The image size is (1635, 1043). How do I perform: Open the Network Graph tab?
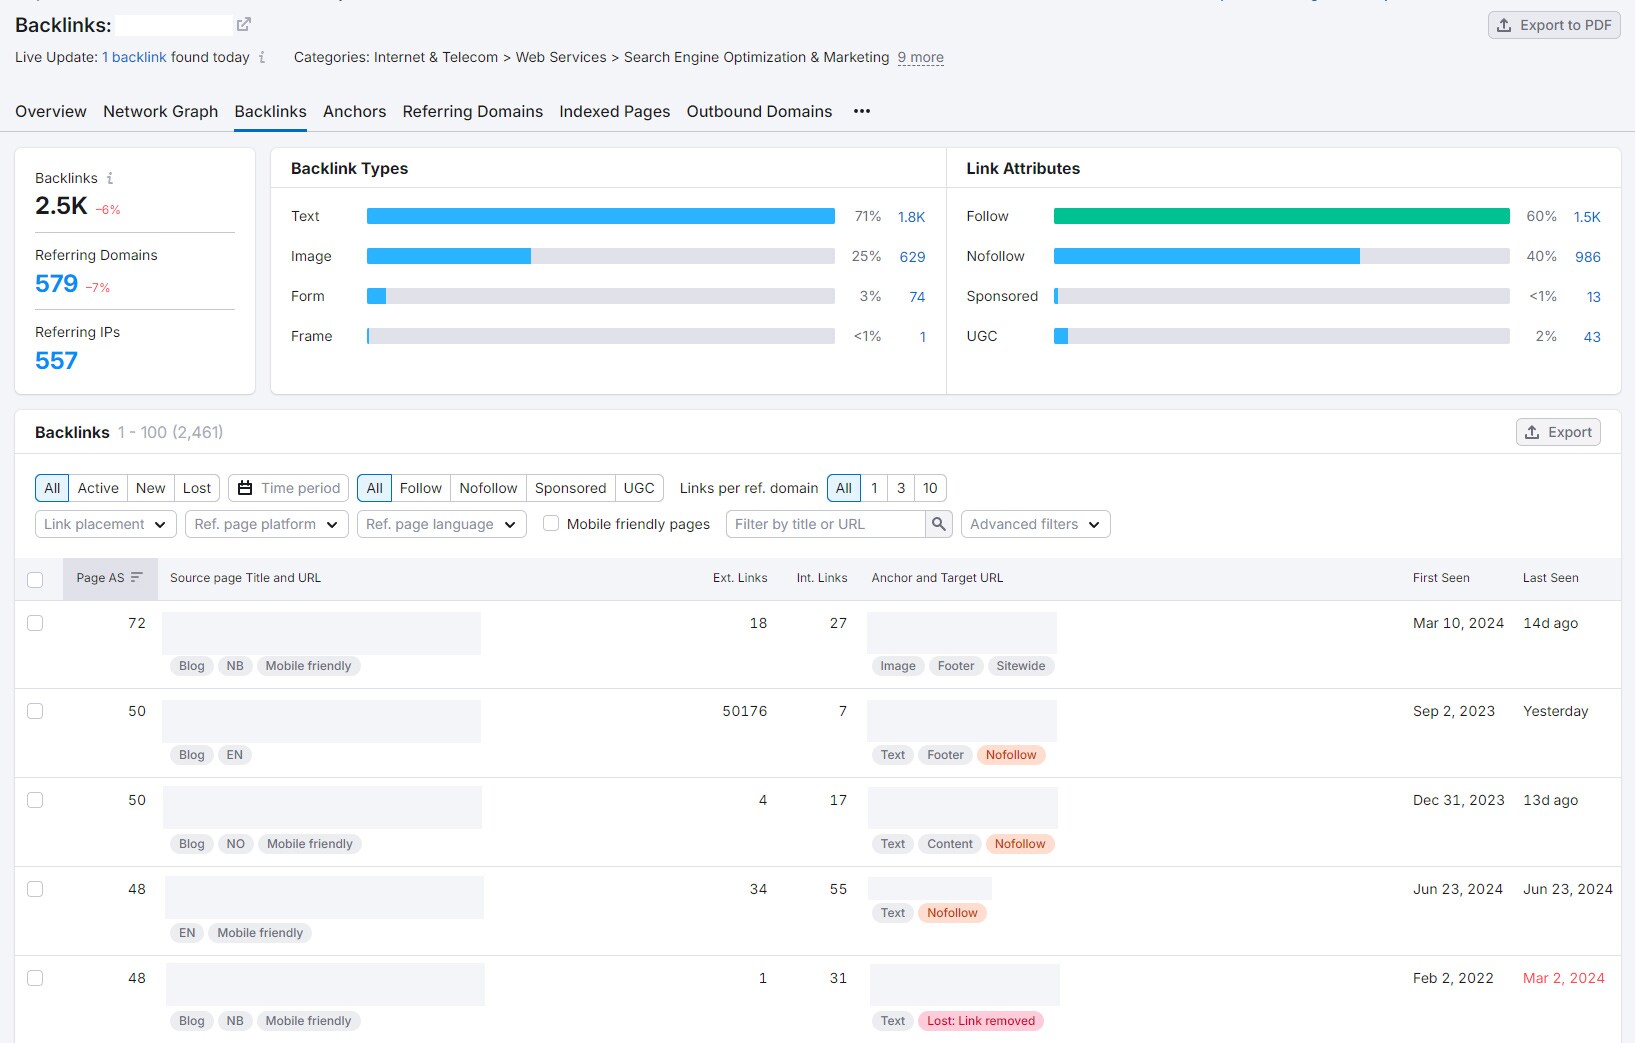click(160, 111)
